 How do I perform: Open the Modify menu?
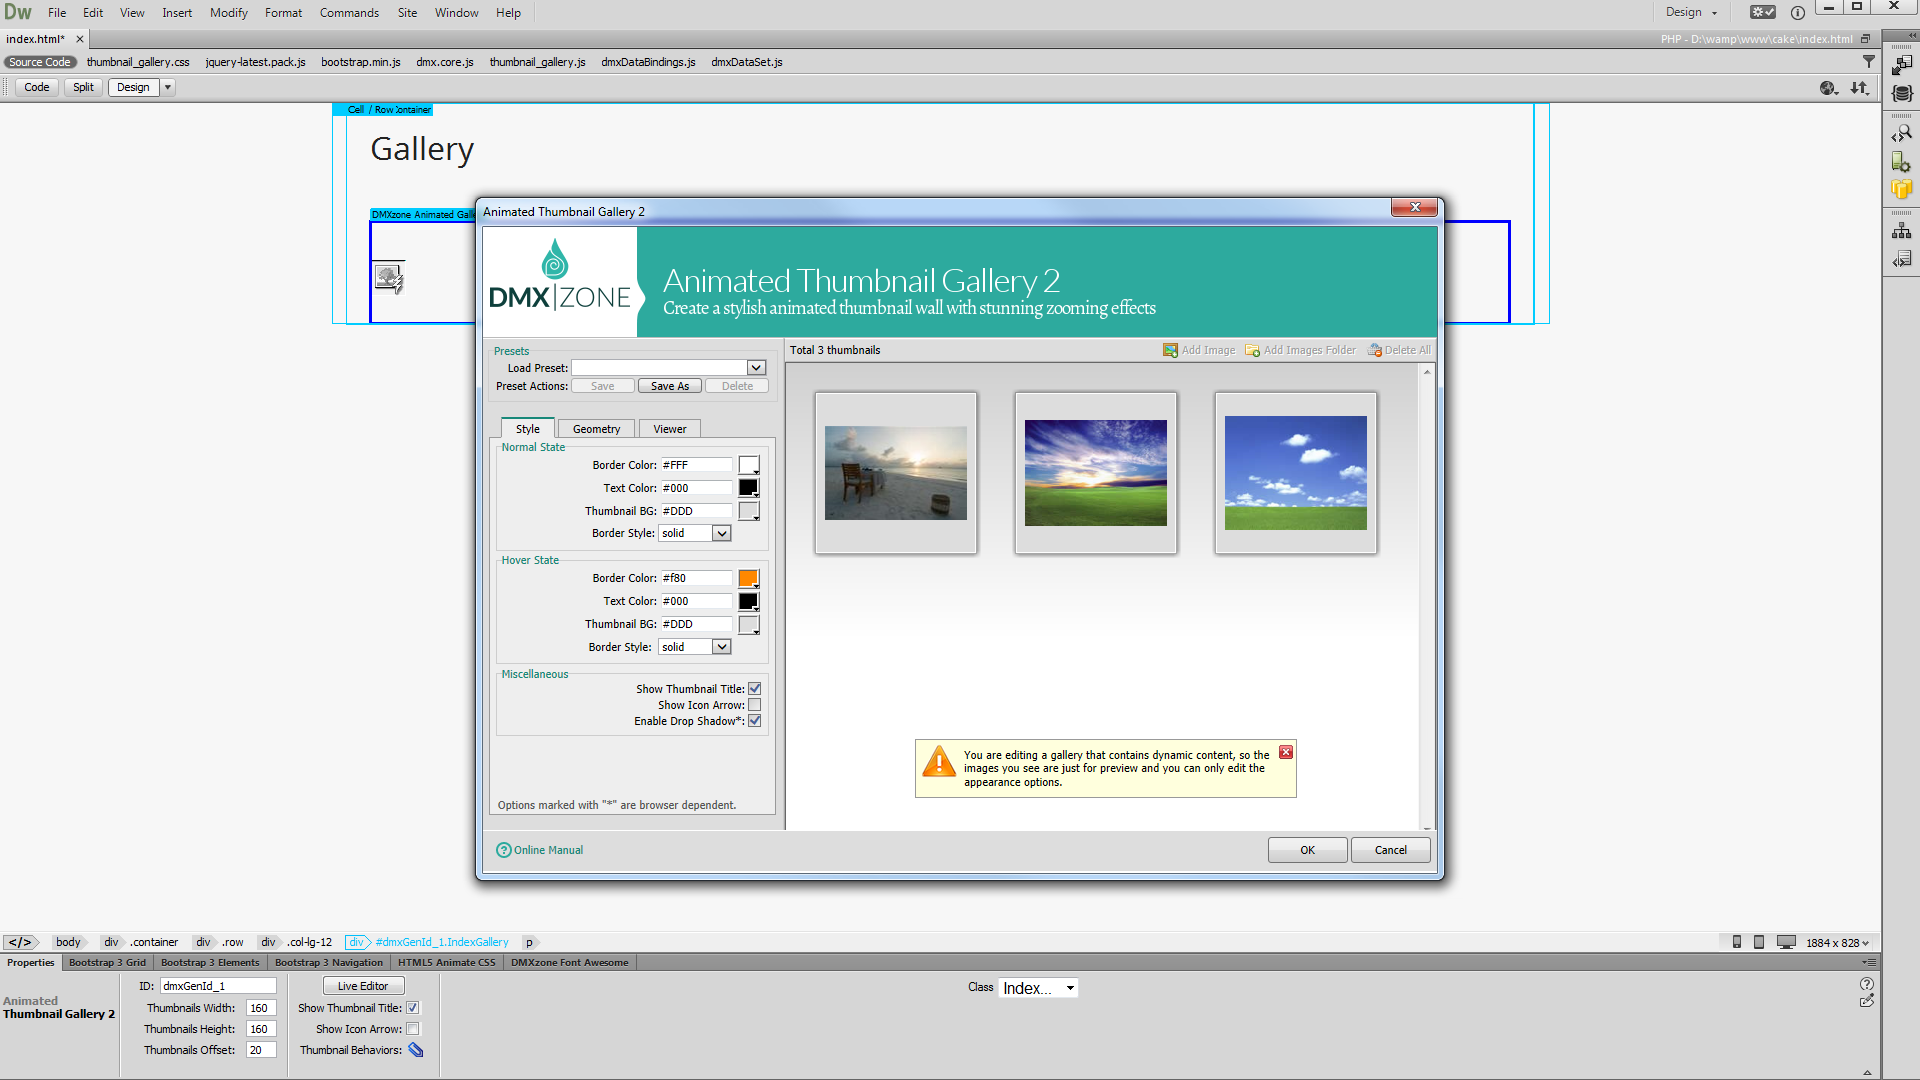[x=228, y=13]
